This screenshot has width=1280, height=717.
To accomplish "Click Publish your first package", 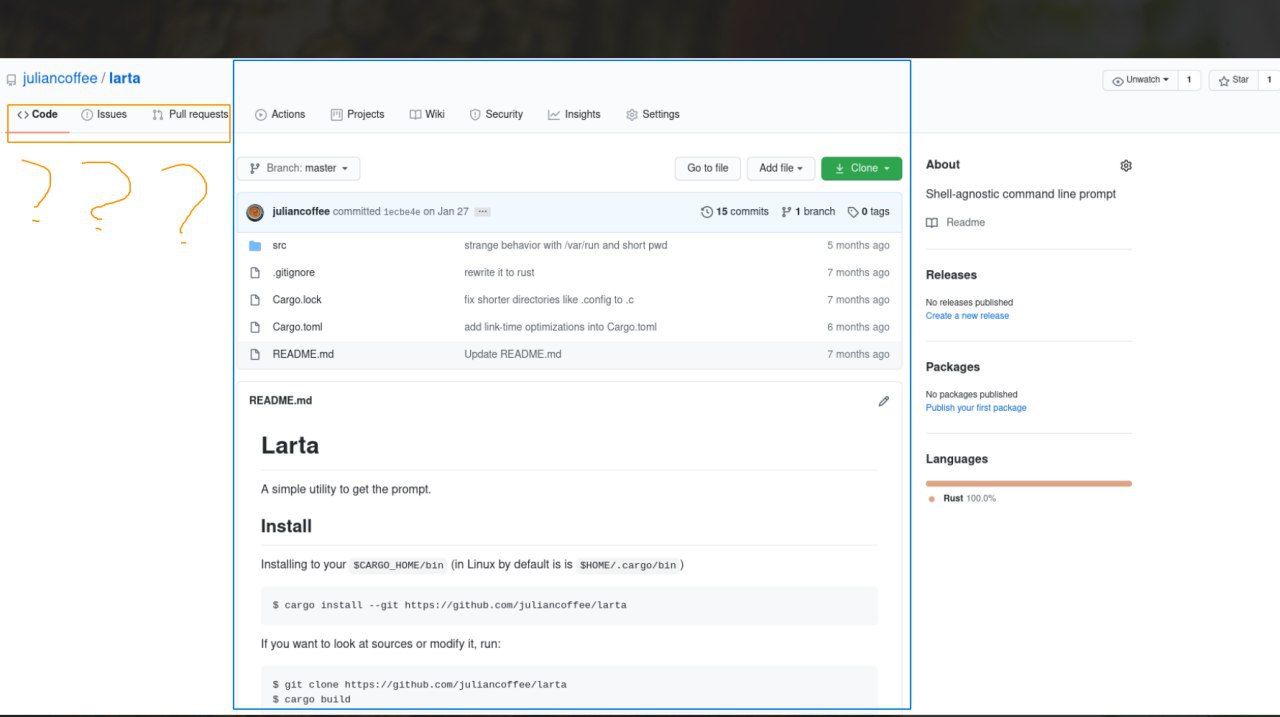I will (976, 408).
